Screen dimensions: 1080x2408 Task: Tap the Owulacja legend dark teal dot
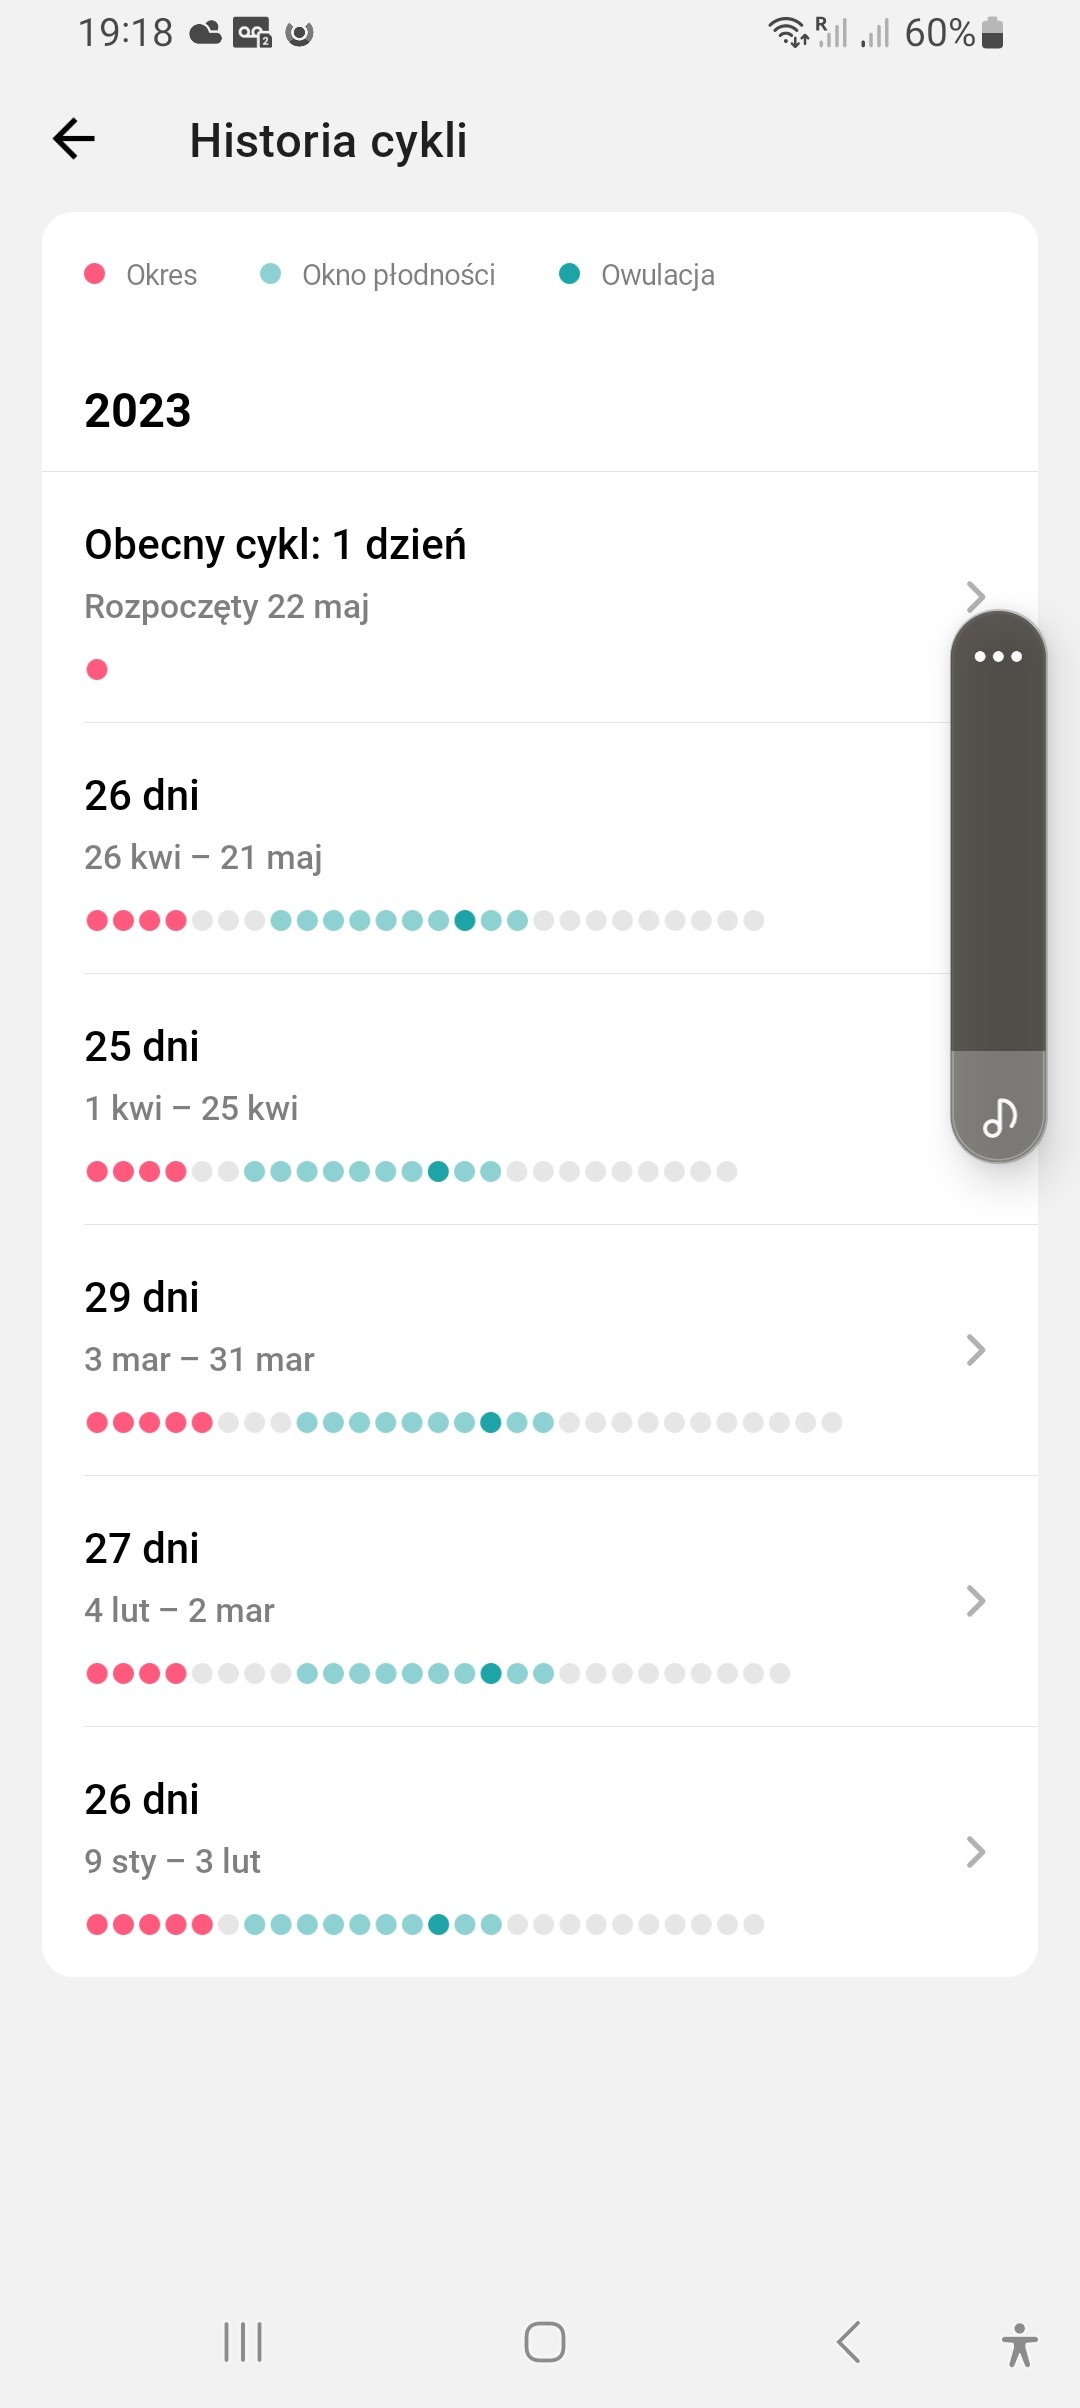click(569, 274)
